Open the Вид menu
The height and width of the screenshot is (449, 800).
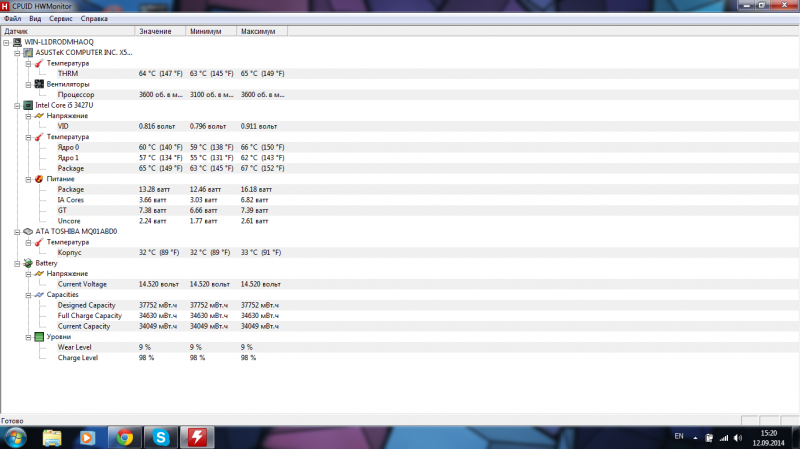pyautogui.click(x=35, y=18)
